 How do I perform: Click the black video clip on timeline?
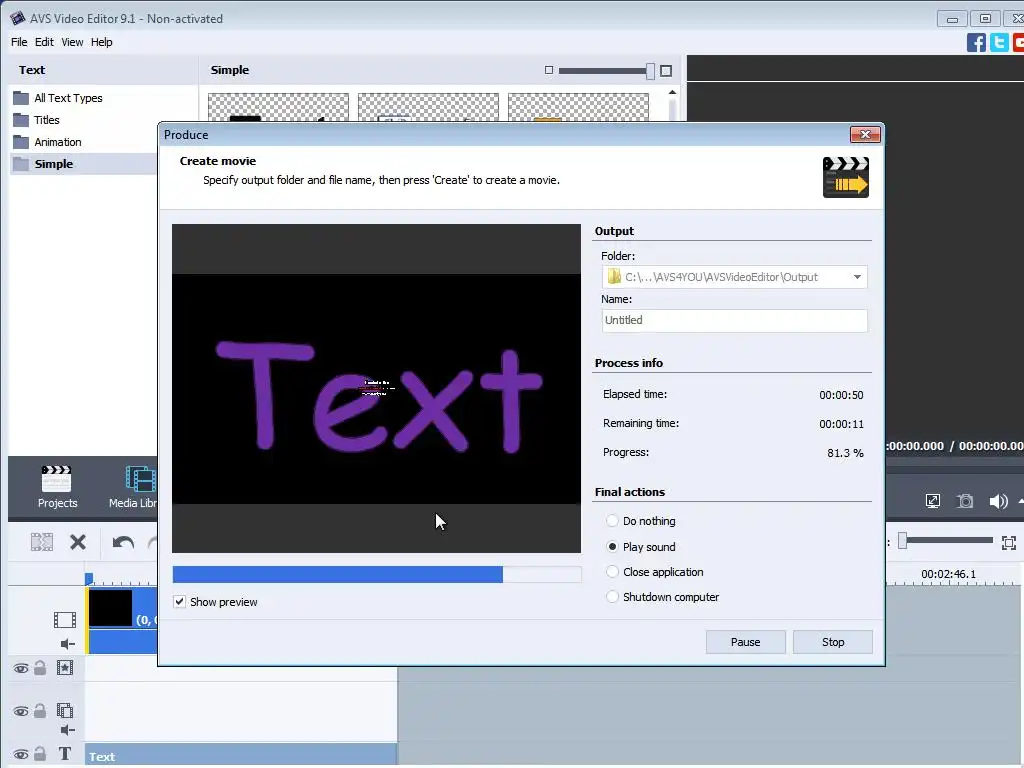[110, 608]
